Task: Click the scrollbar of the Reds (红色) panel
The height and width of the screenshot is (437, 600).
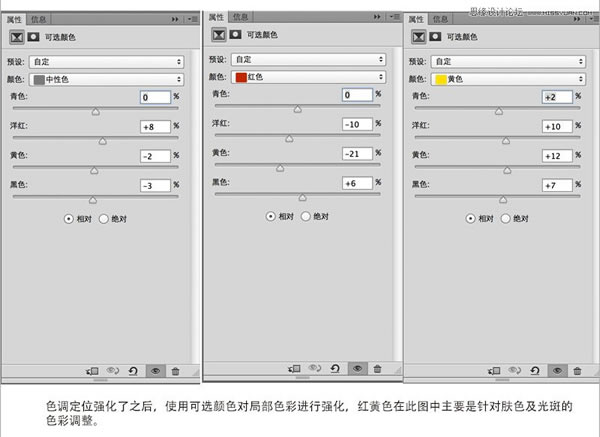Action: click(x=398, y=204)
